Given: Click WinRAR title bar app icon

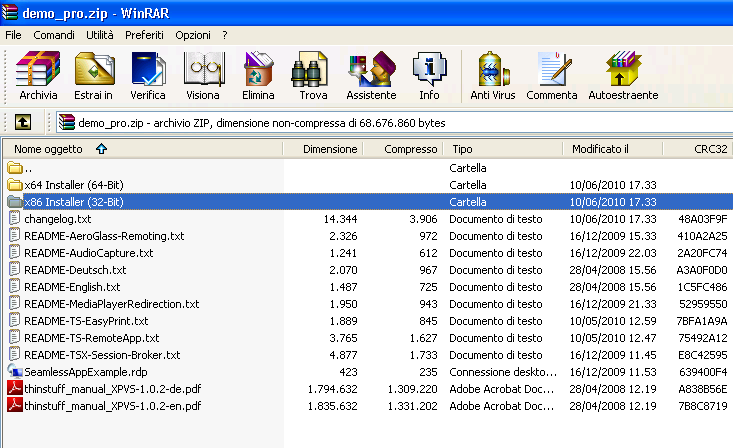Looking at the screenshot, I should point(9,12).
